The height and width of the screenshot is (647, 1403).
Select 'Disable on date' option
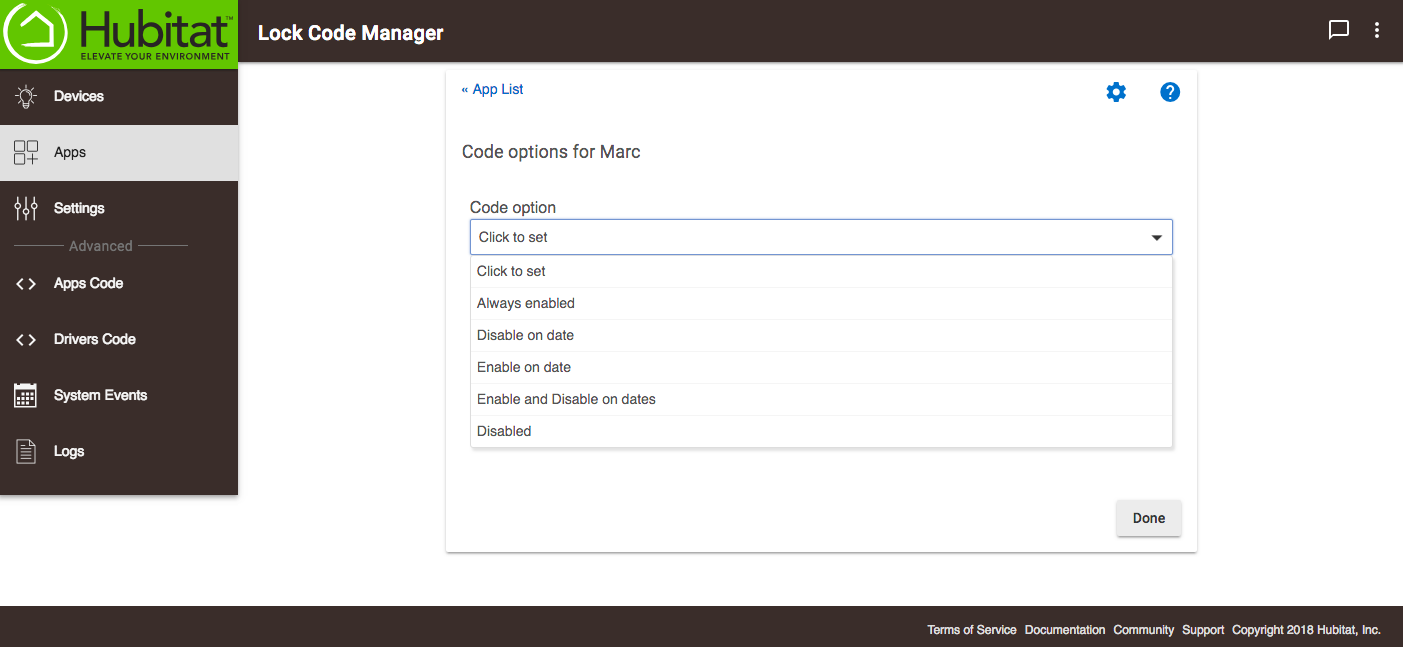pyautogui.click(x=525, y=335)
